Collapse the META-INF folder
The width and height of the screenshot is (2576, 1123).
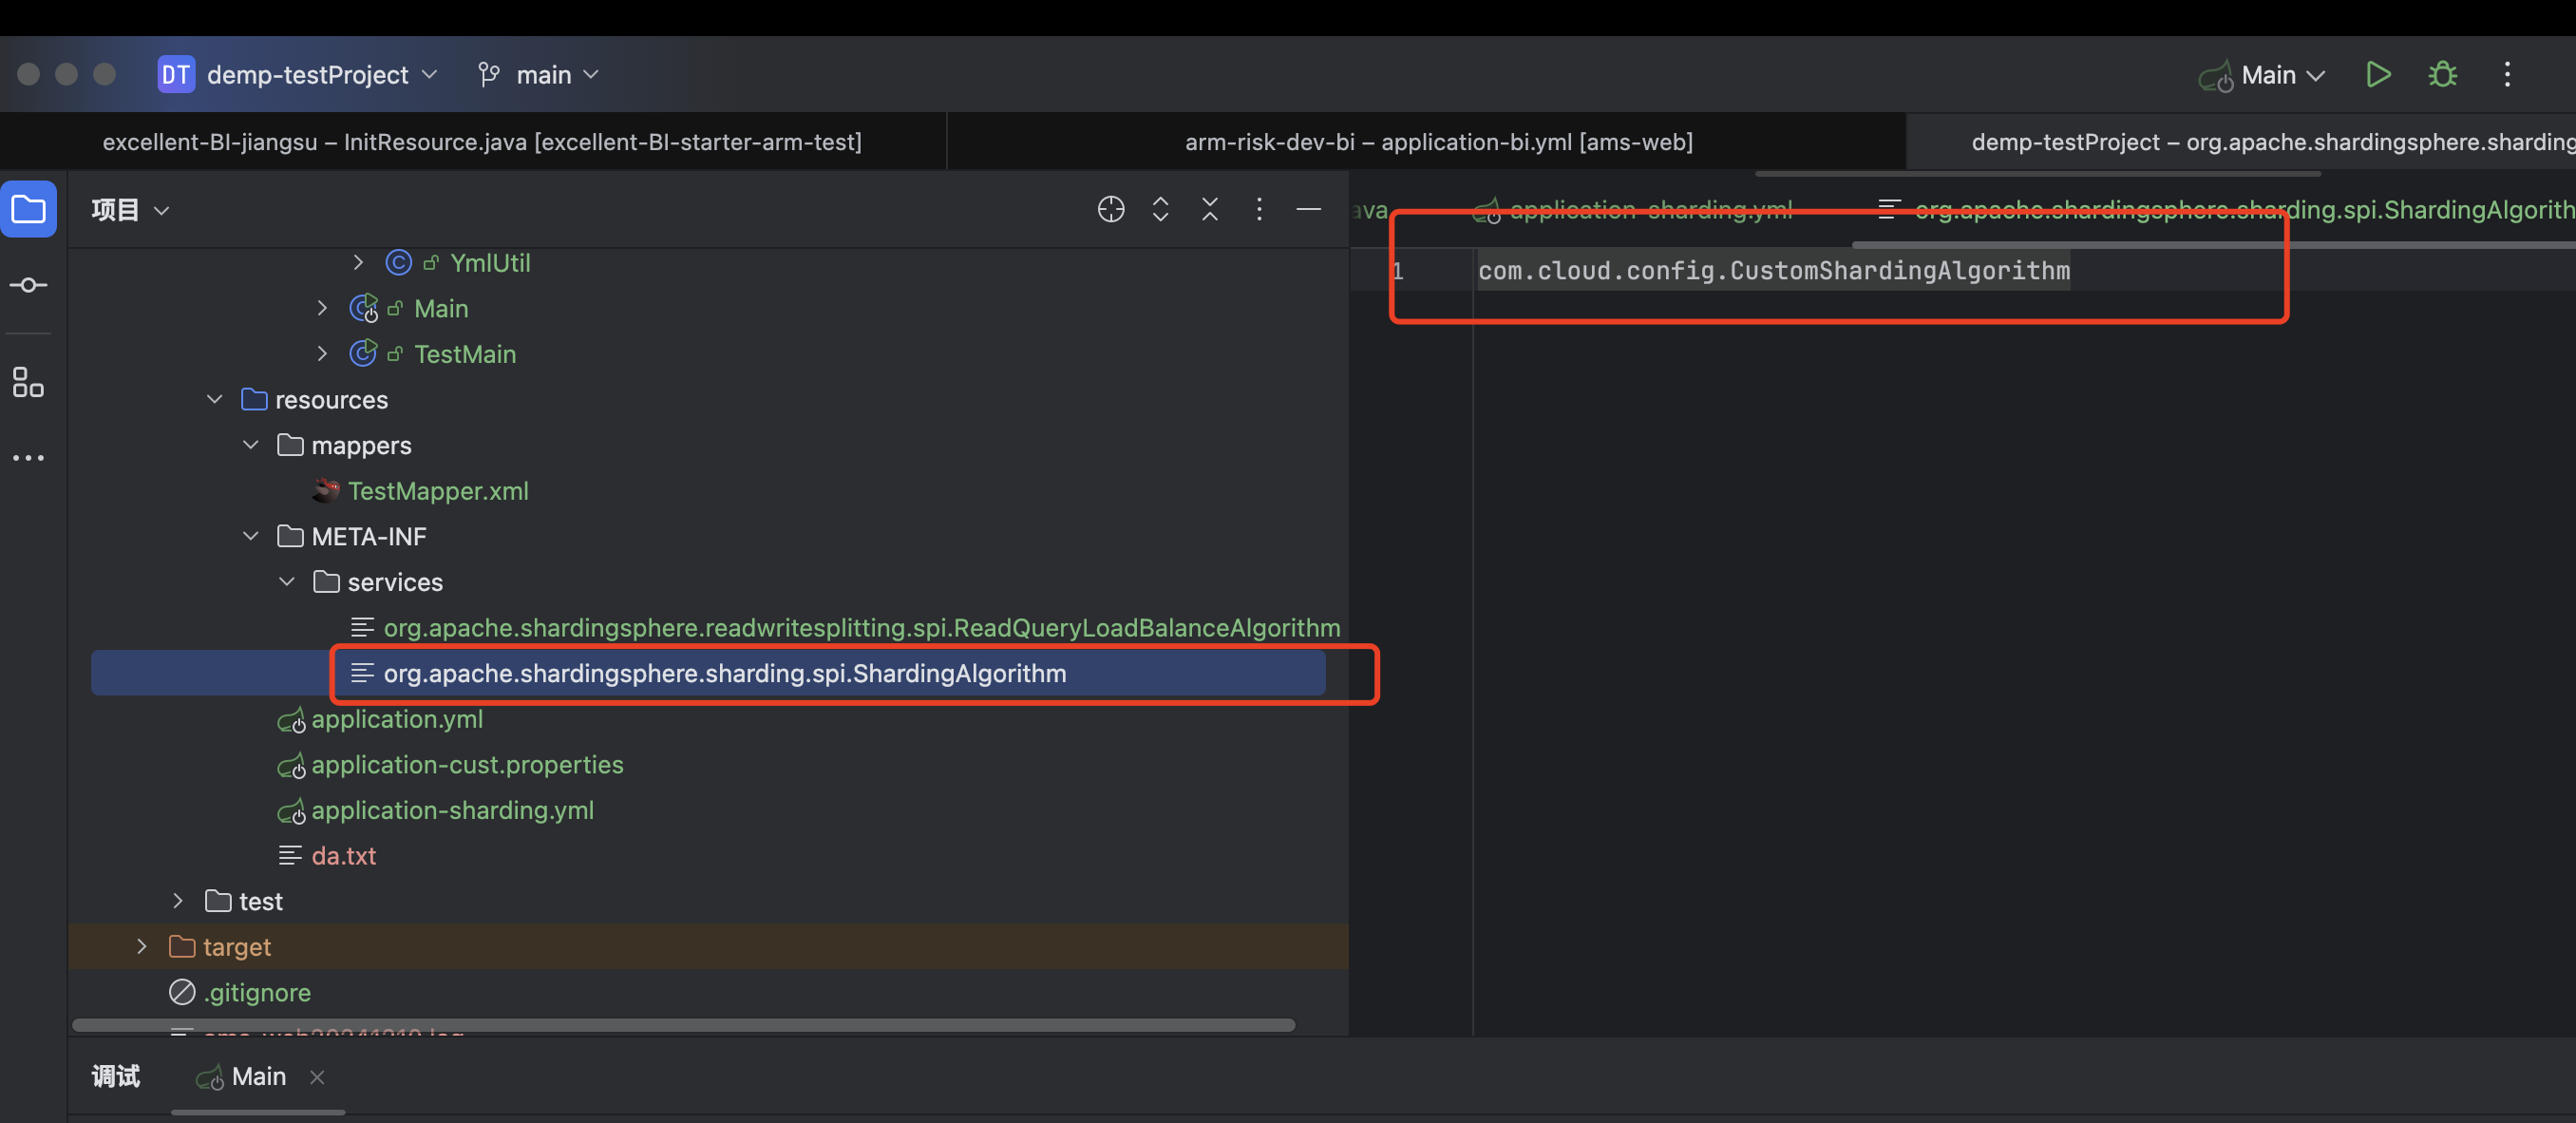[x=250, y=537]
